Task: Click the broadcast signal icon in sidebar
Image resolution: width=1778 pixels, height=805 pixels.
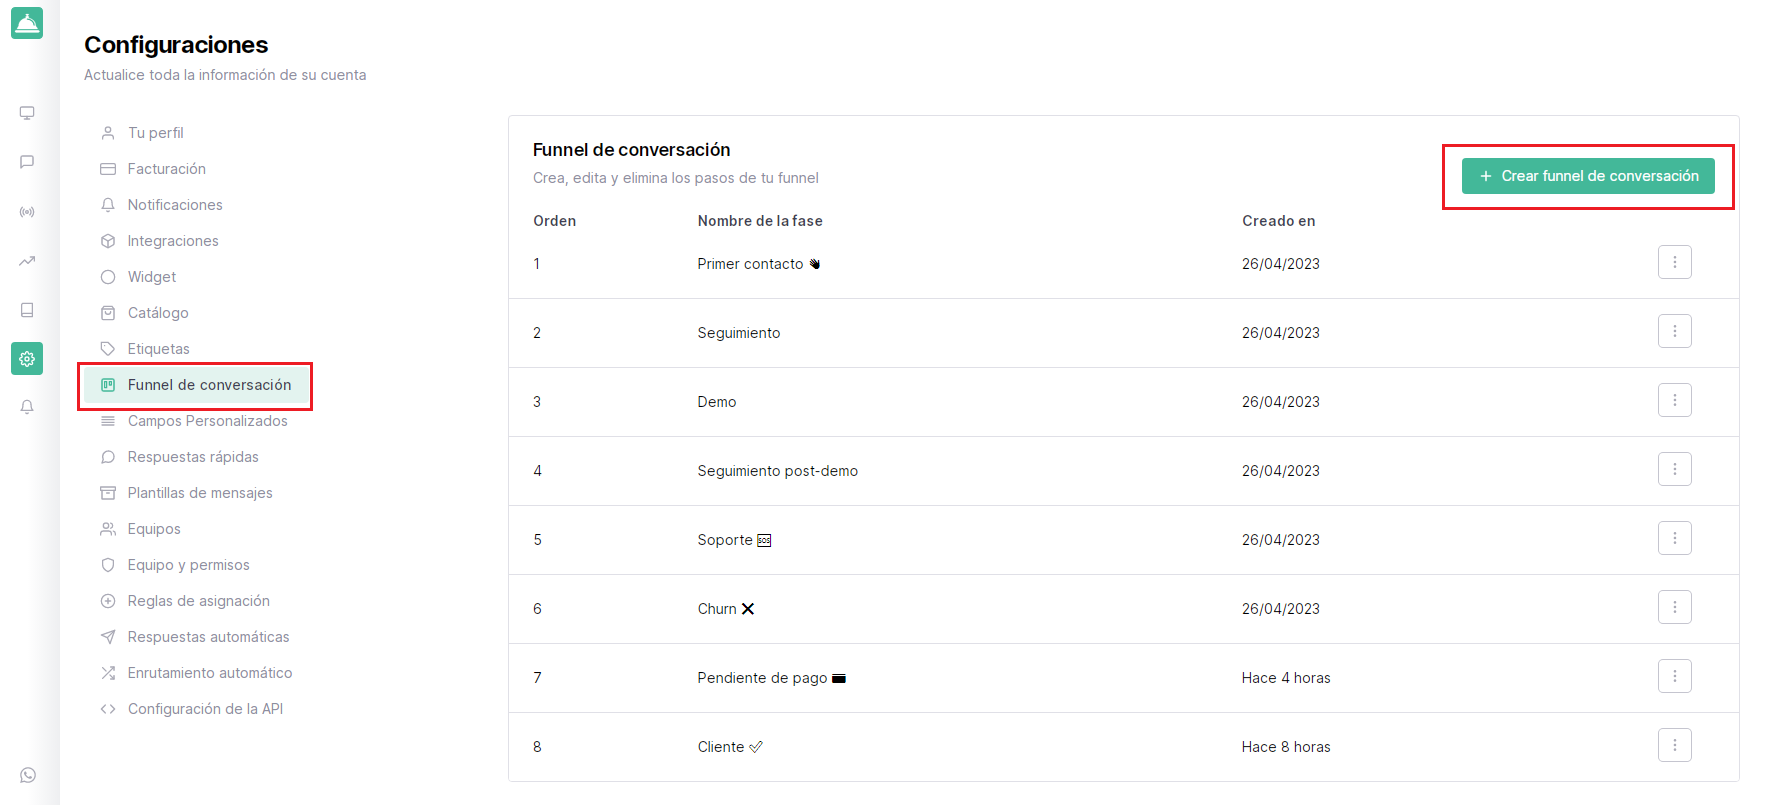Action: [27, 212]
